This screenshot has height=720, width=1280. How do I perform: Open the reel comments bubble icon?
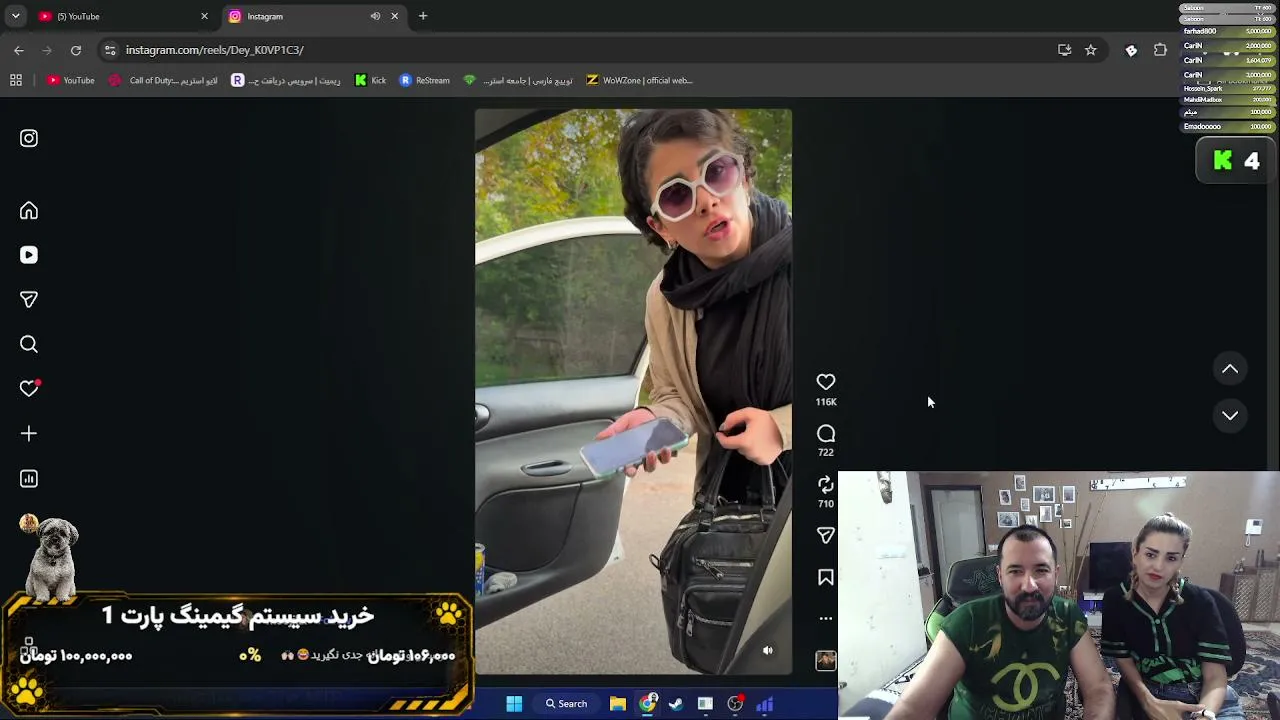coord(826,434)
